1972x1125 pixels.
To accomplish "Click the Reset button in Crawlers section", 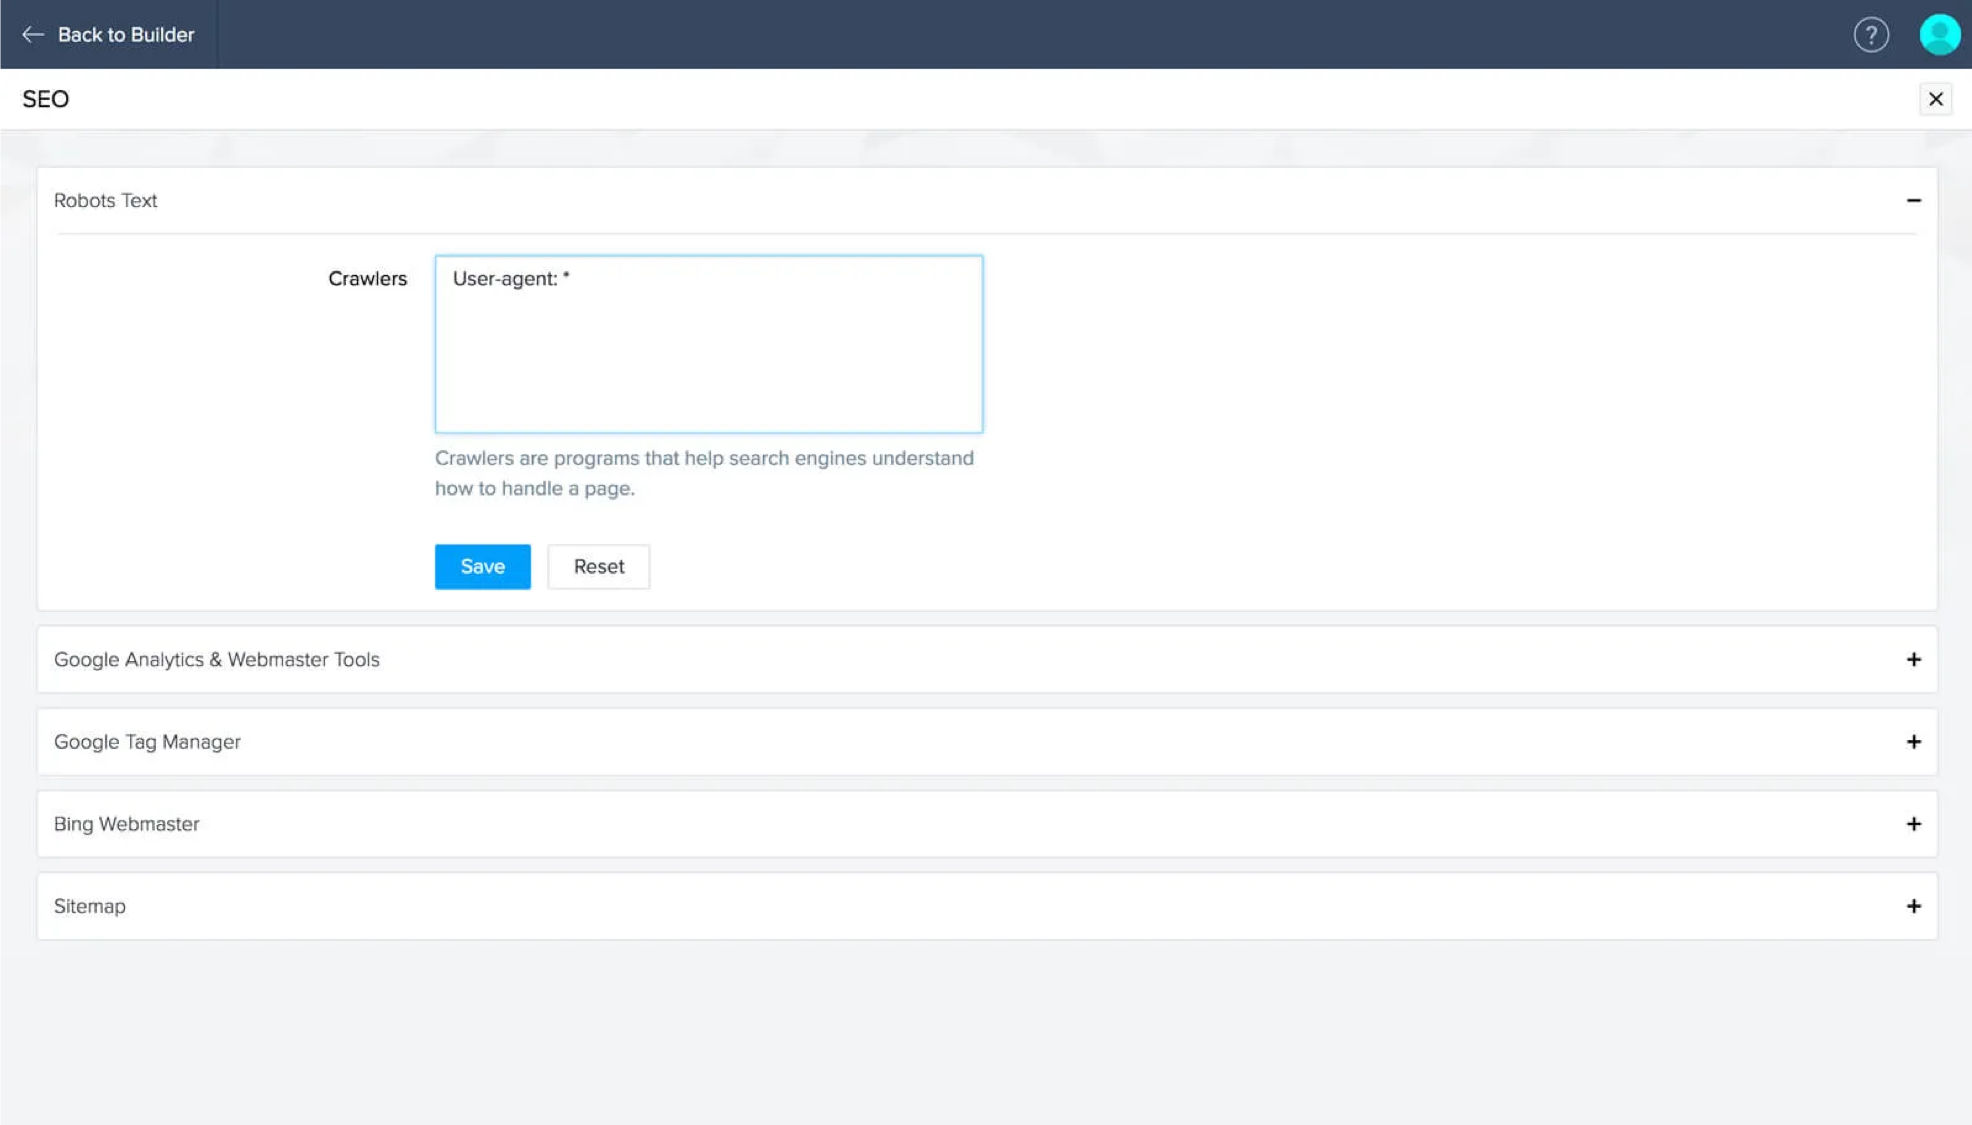I will [599, 566].
